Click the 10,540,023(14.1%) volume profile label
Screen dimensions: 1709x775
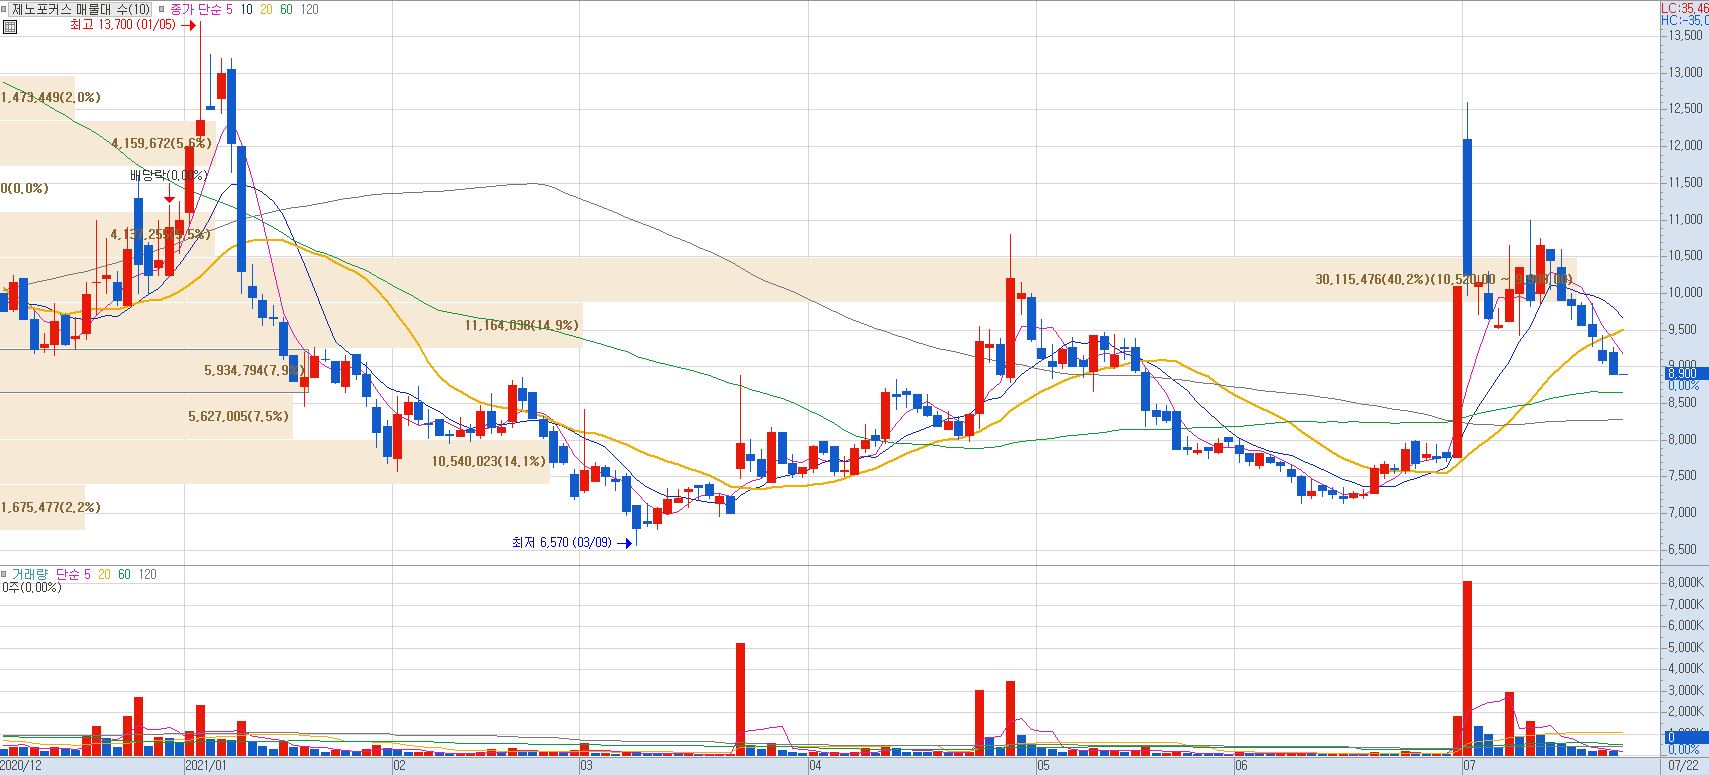(489, 461)
